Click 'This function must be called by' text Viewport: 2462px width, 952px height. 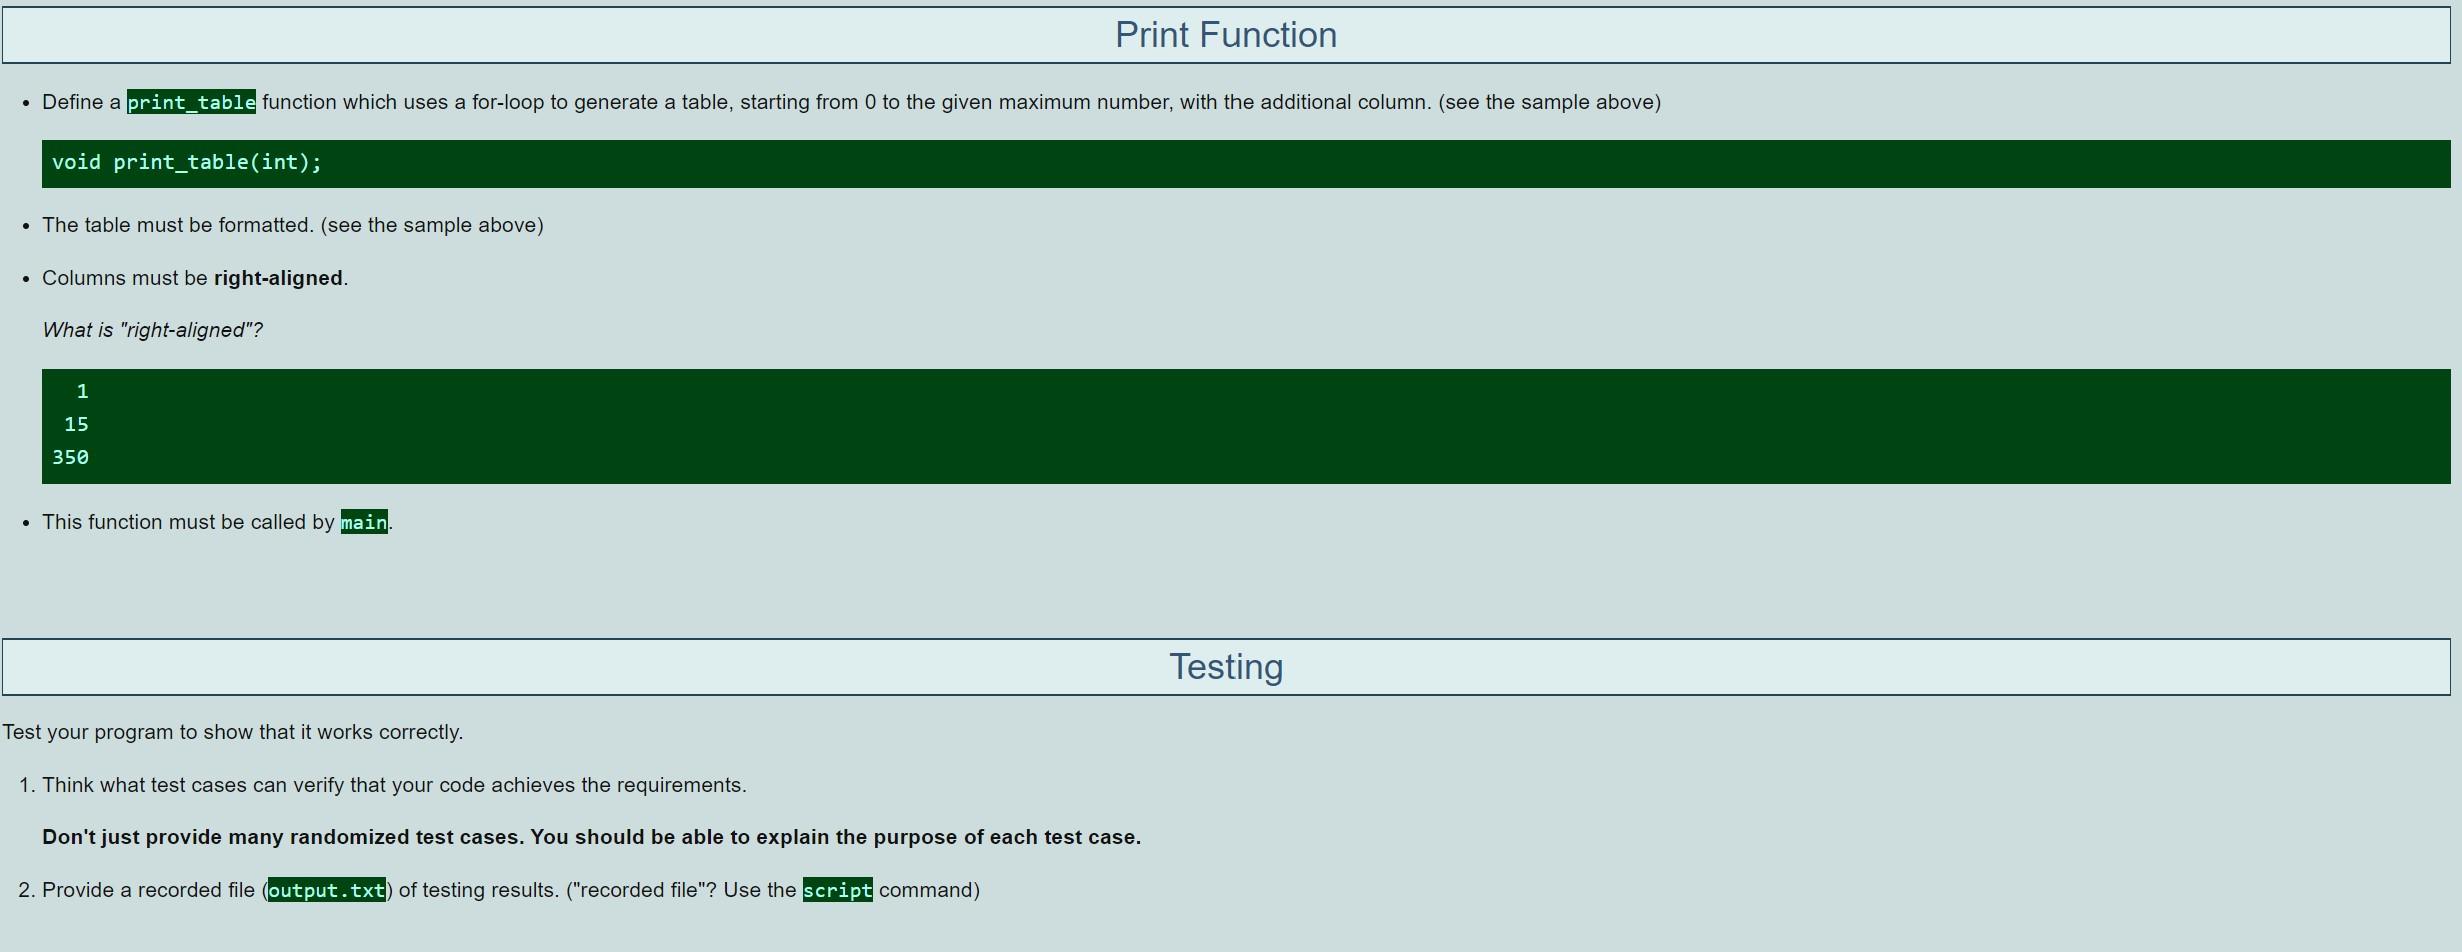tap(188, 522)
